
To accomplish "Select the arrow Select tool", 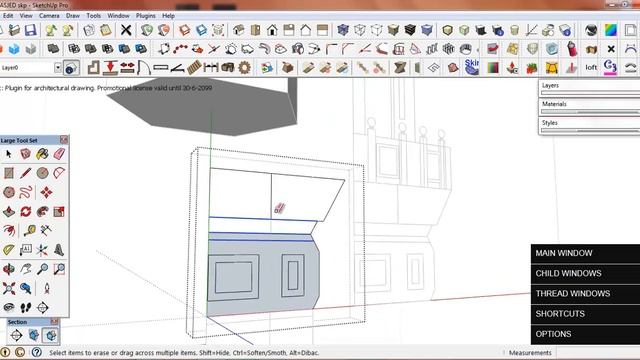I will 9,154.
